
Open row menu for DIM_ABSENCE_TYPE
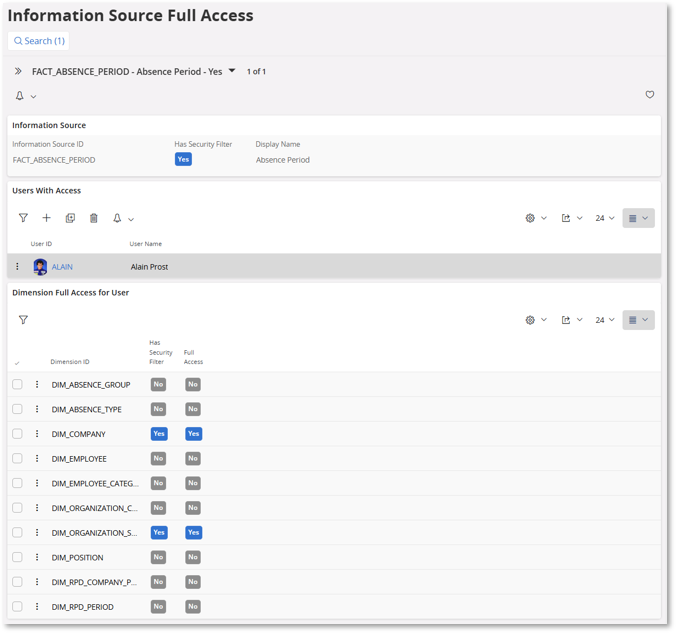point(37,409)
